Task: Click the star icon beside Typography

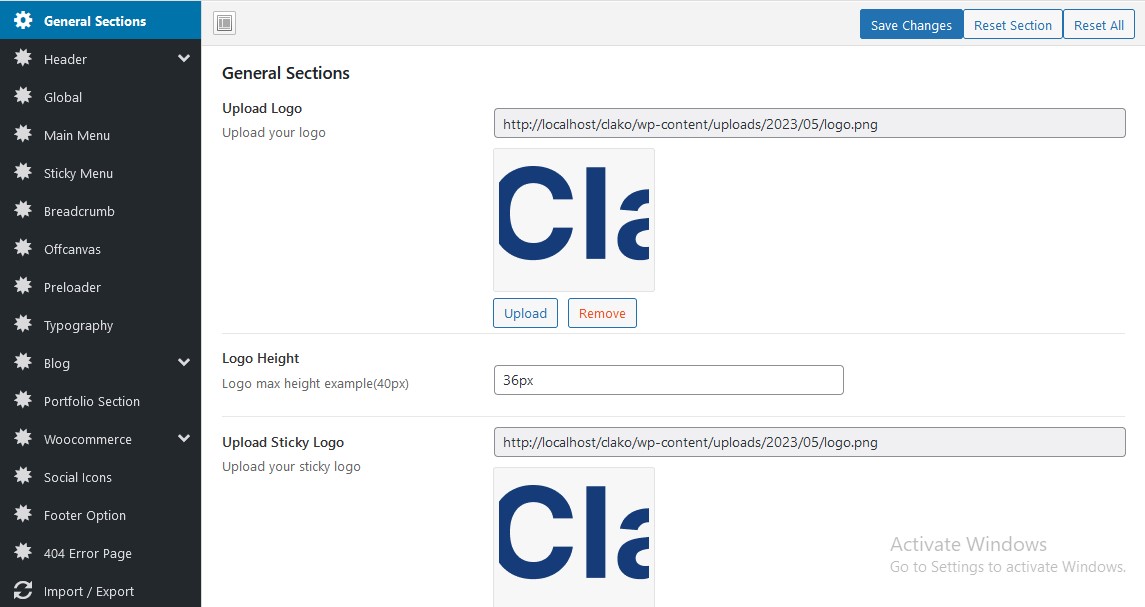Action: pyautogui.click(x=23, y=325)
